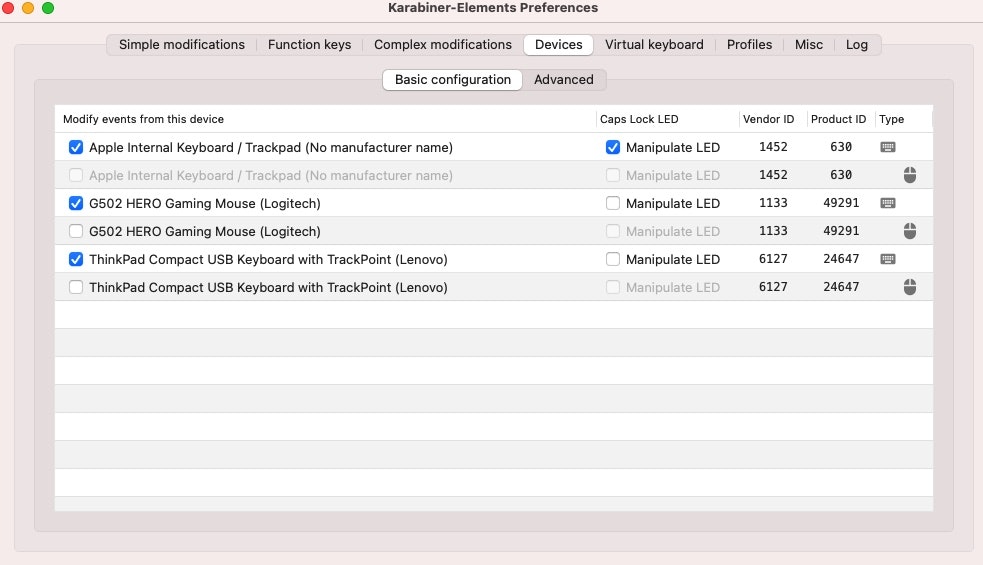983x565 pixels.
Task: Enable Manipulate LED for ThinkPad keyboard row
Action: pos(612,259)
